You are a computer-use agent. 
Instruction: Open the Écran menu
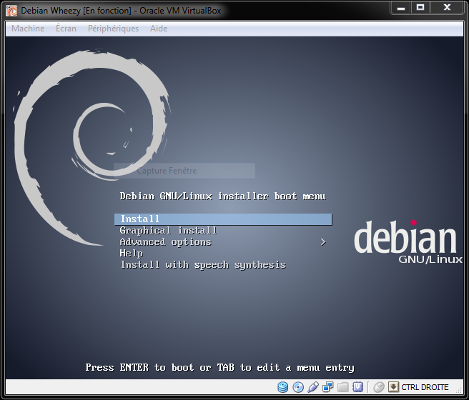click(x=66, y=29)
